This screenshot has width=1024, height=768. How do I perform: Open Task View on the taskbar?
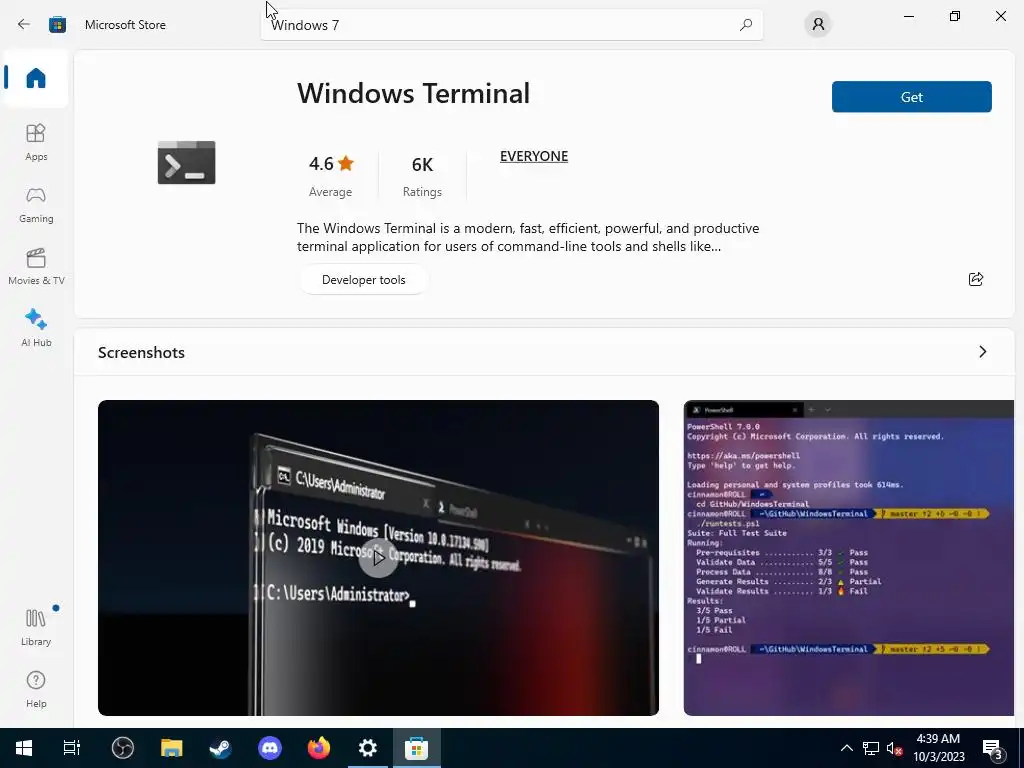pos(71,748)
